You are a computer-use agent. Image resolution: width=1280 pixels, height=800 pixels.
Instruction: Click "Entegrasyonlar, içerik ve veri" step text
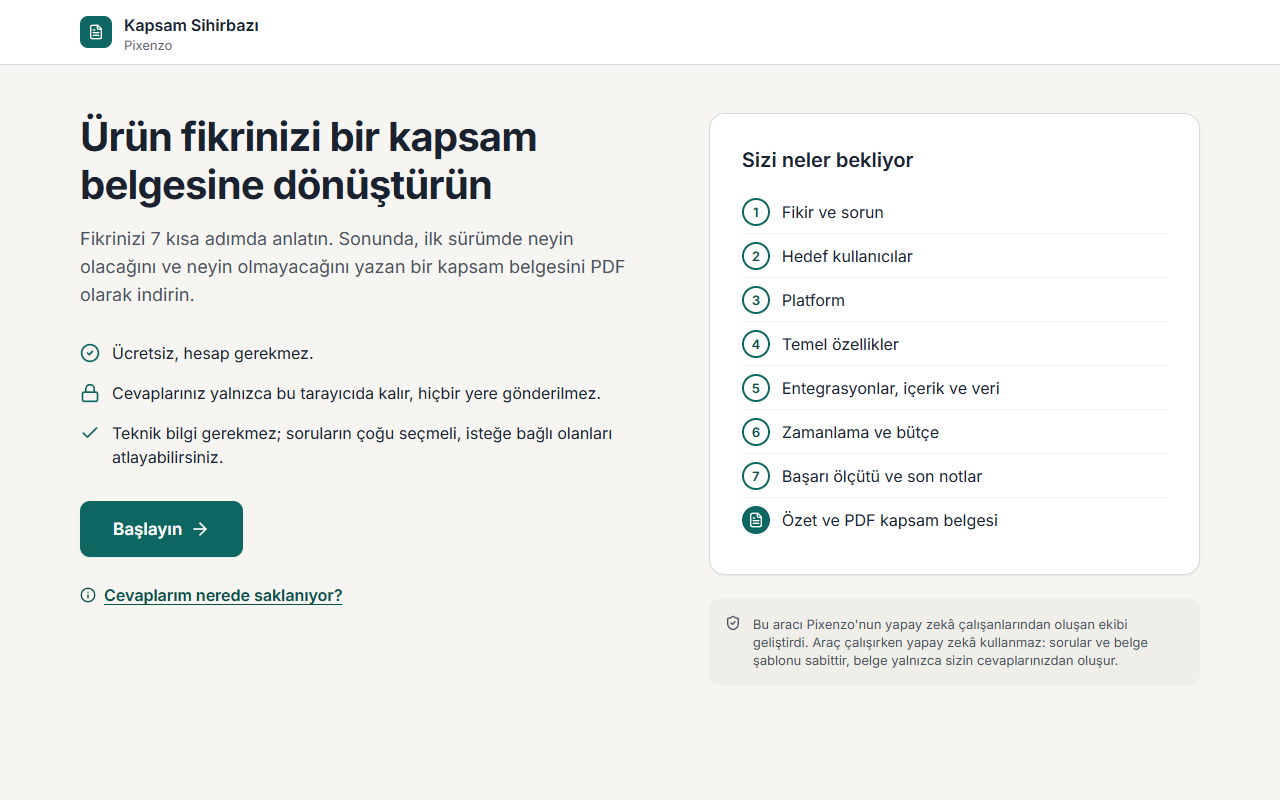(x=891, y=388)
